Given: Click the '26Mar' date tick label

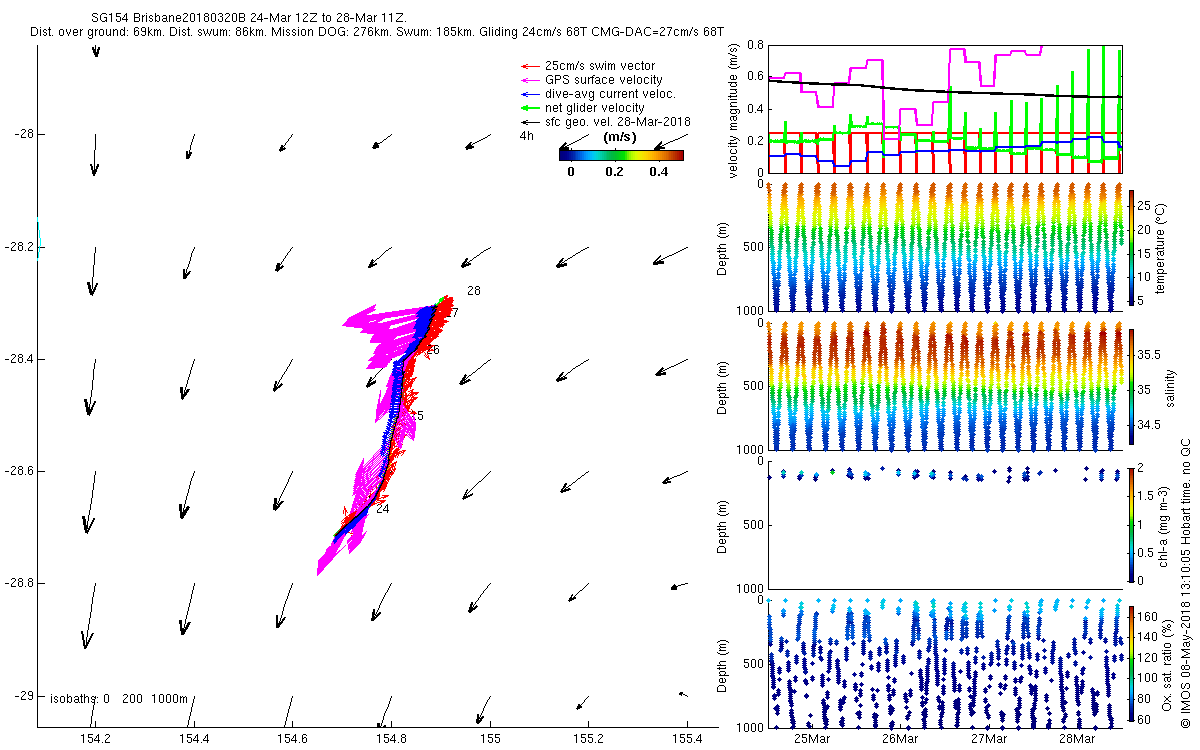Looking at the screenshot, I should coord(900,739).
